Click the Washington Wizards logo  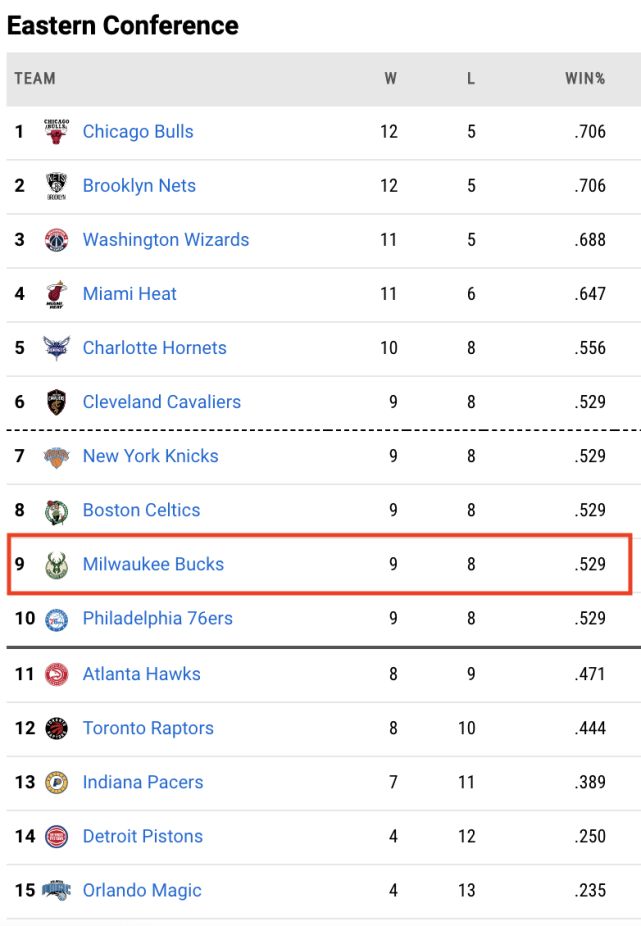click(x=57, y=240)
